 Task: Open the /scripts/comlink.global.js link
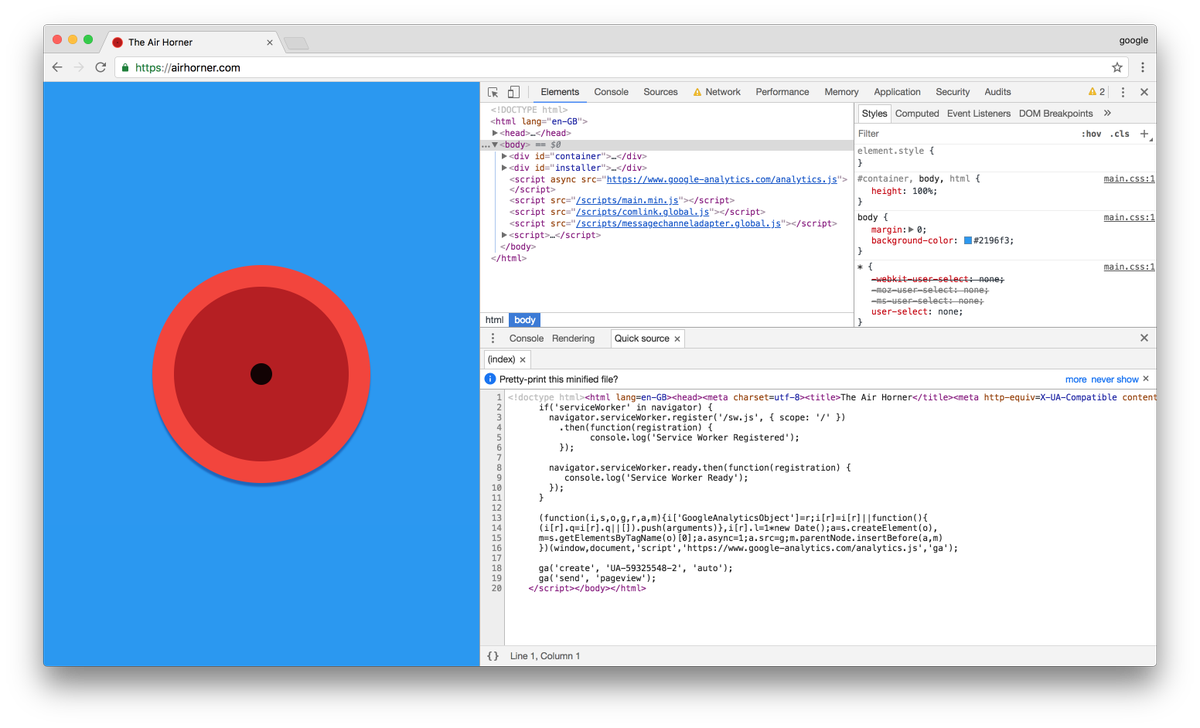point(642,212)
